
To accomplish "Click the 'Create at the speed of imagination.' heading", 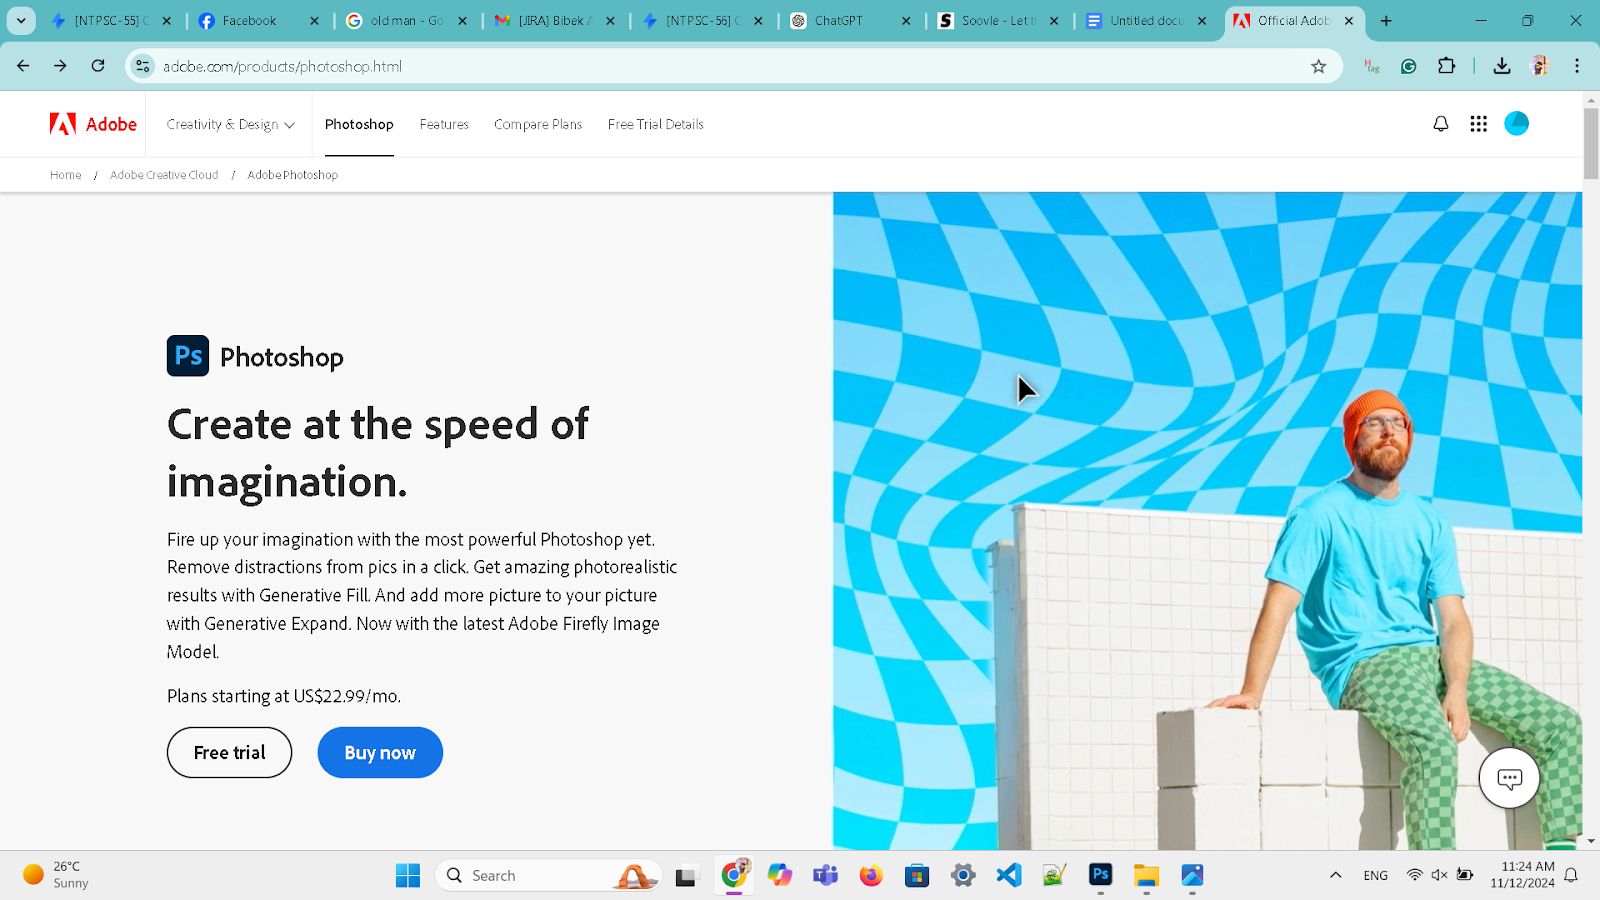I will click(x=378, y=453).
